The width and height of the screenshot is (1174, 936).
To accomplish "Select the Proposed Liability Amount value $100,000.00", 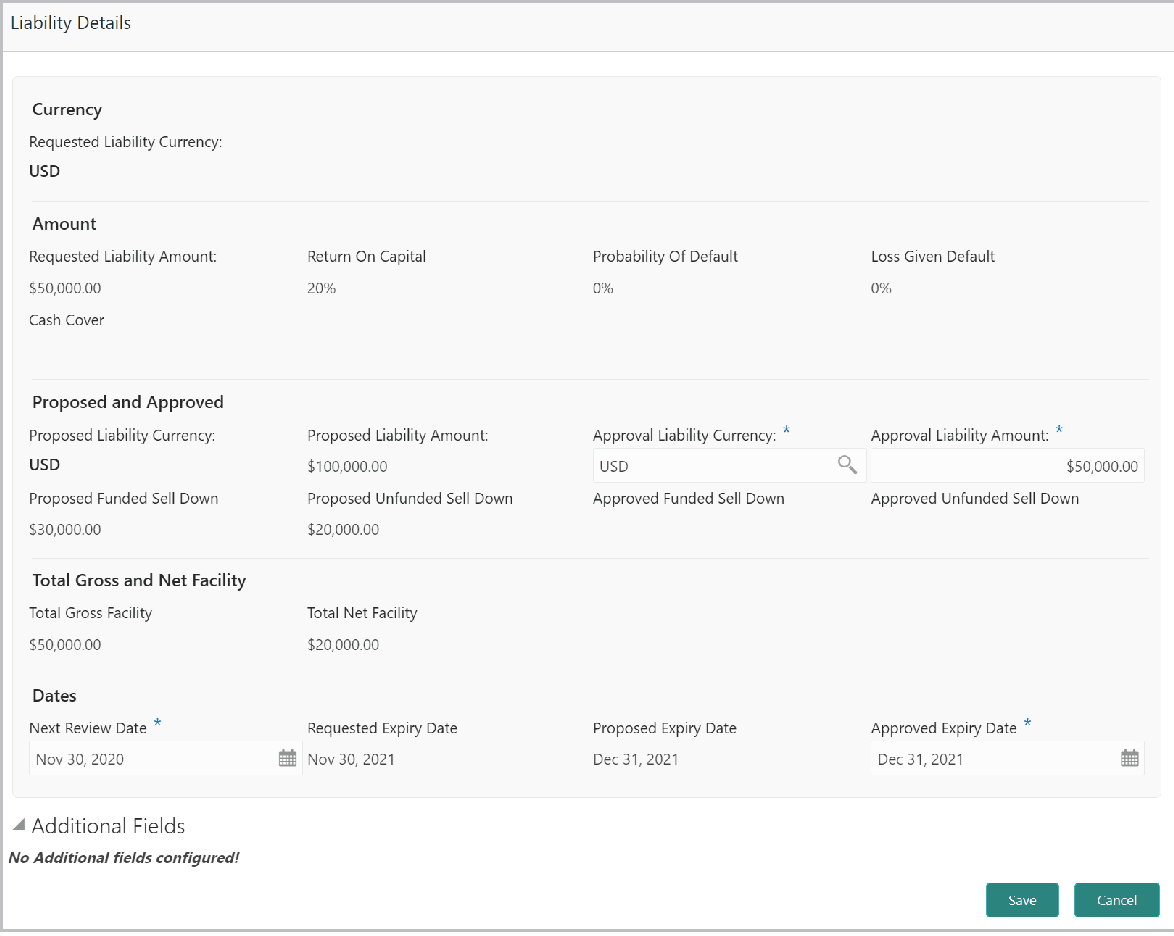I will coord(347,467).
